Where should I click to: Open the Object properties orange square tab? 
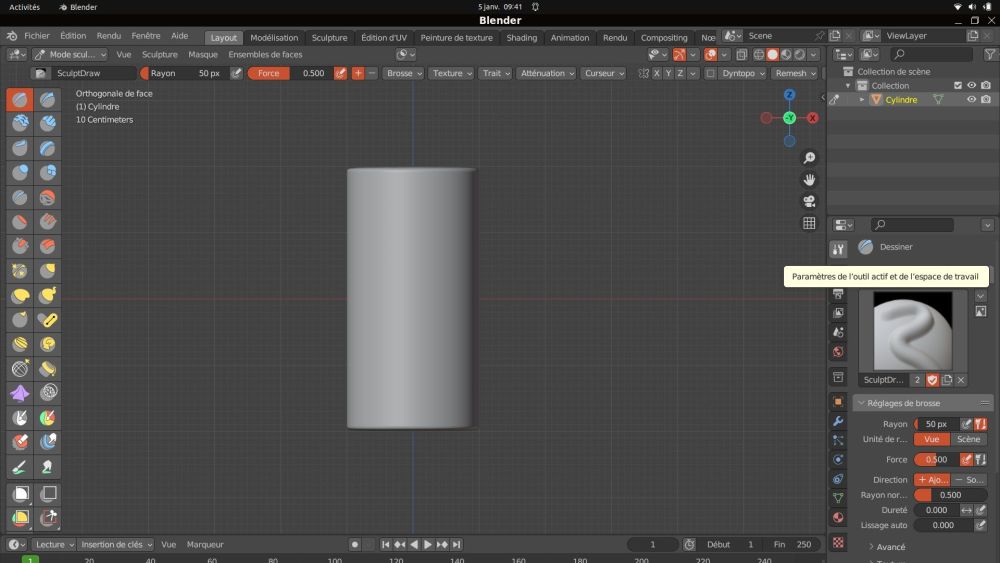838,402
